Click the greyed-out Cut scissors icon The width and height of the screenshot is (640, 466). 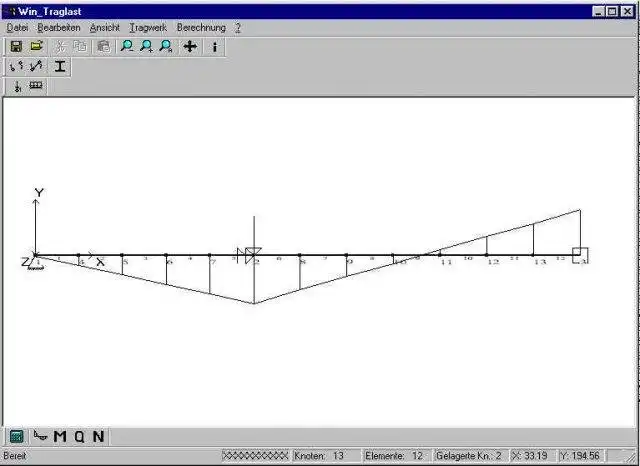click(x=60, y=47)
